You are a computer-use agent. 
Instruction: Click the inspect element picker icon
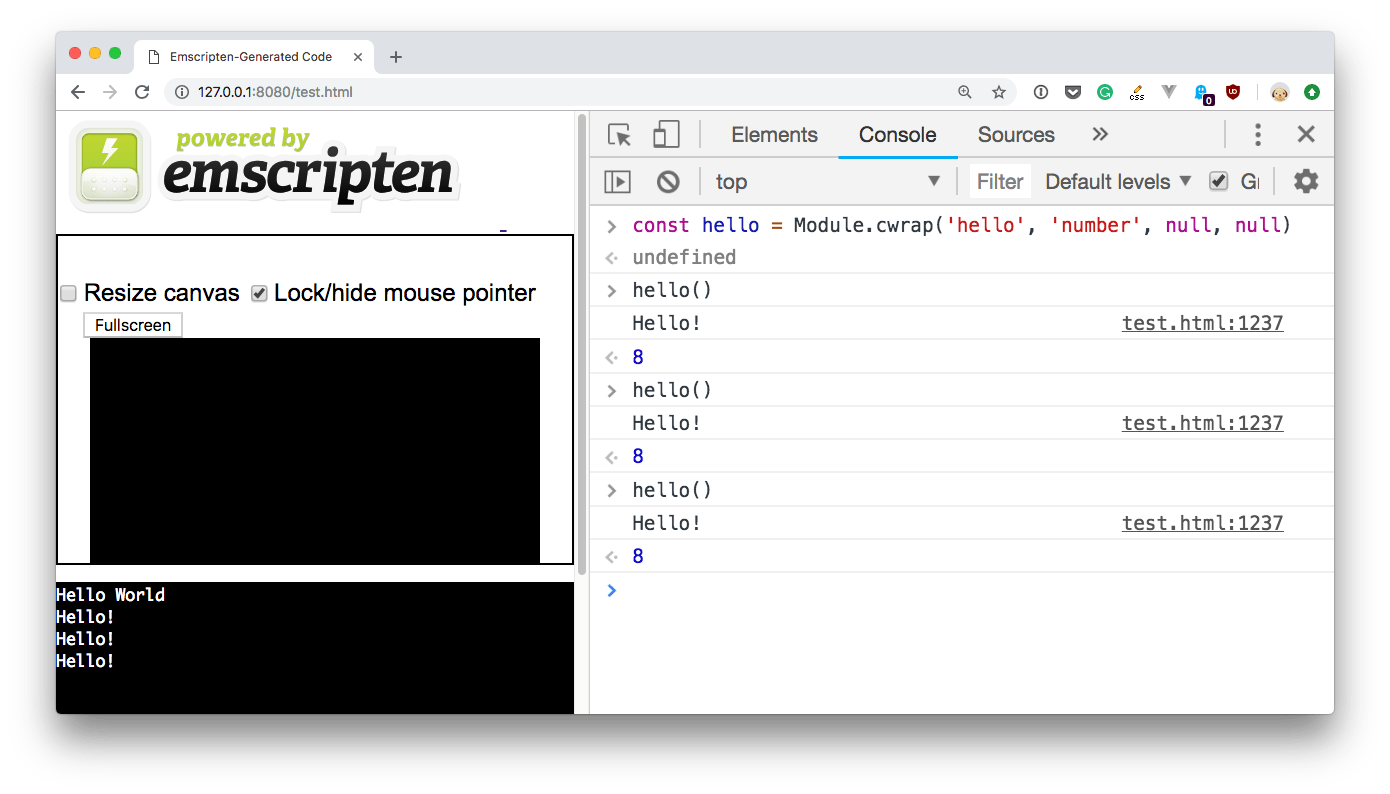[619, 135]
